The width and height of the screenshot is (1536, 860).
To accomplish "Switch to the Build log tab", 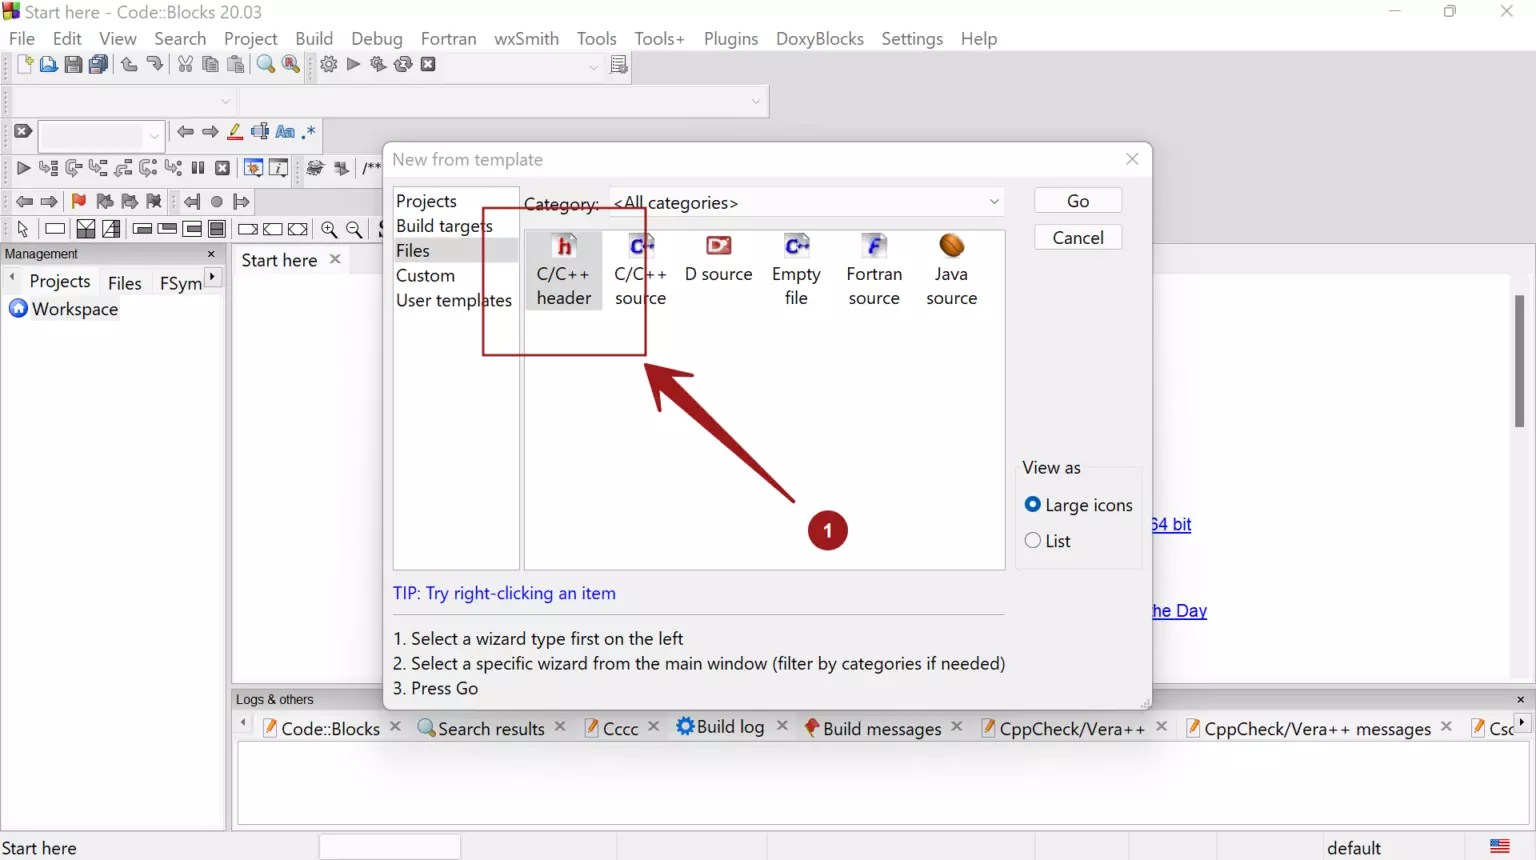I will pyautogui.click(x=720, y=727).
